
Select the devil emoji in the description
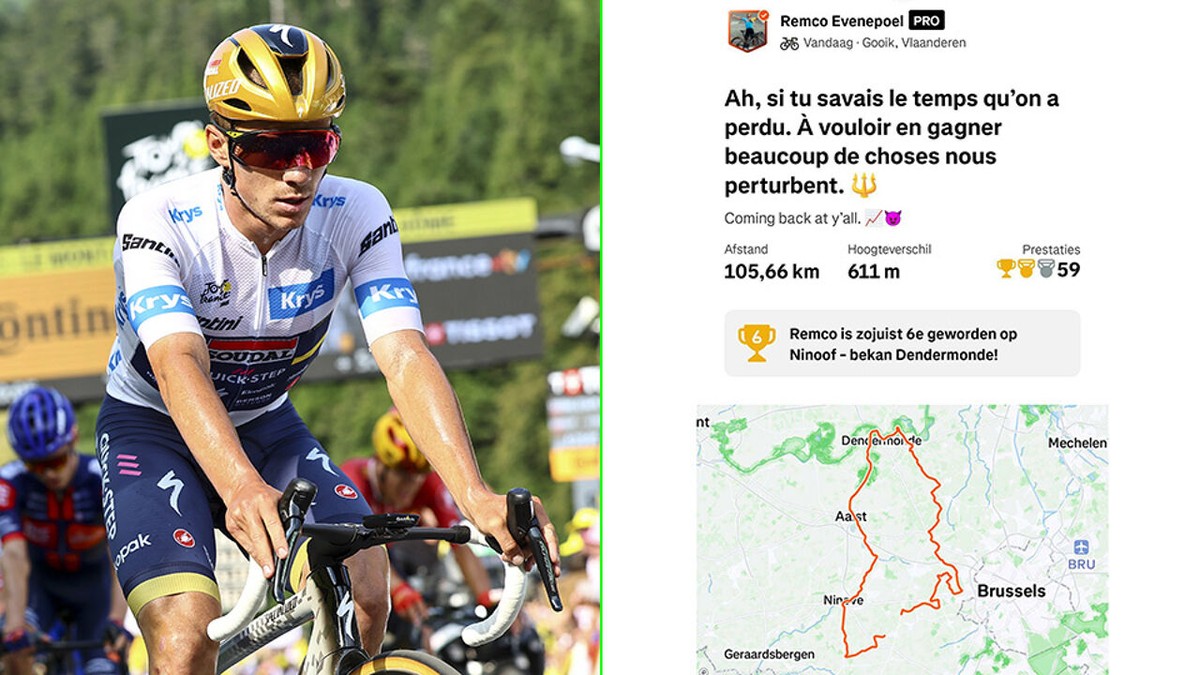893,218
